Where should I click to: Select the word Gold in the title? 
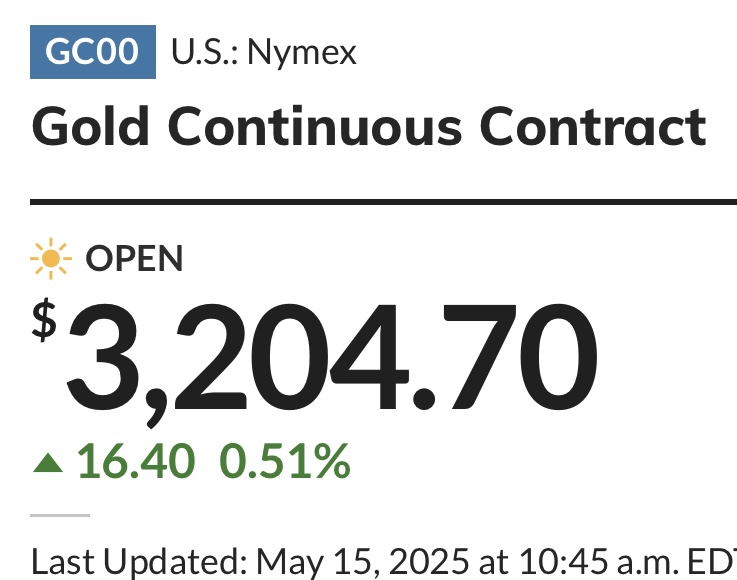tap(90, 126)
